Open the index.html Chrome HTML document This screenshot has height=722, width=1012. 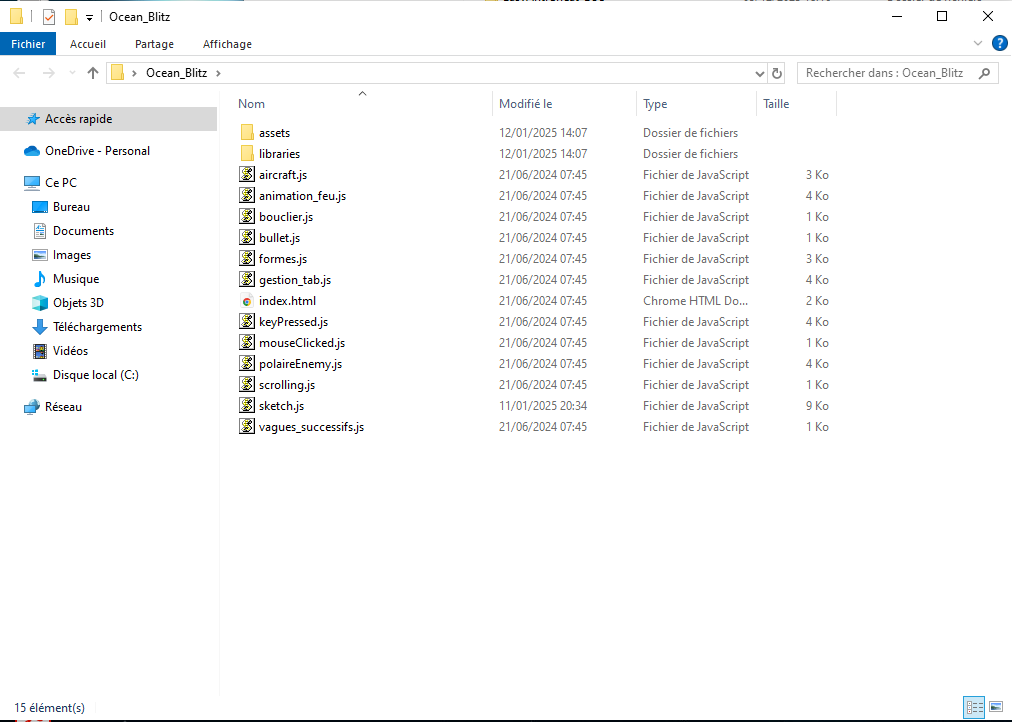point(286,300)
